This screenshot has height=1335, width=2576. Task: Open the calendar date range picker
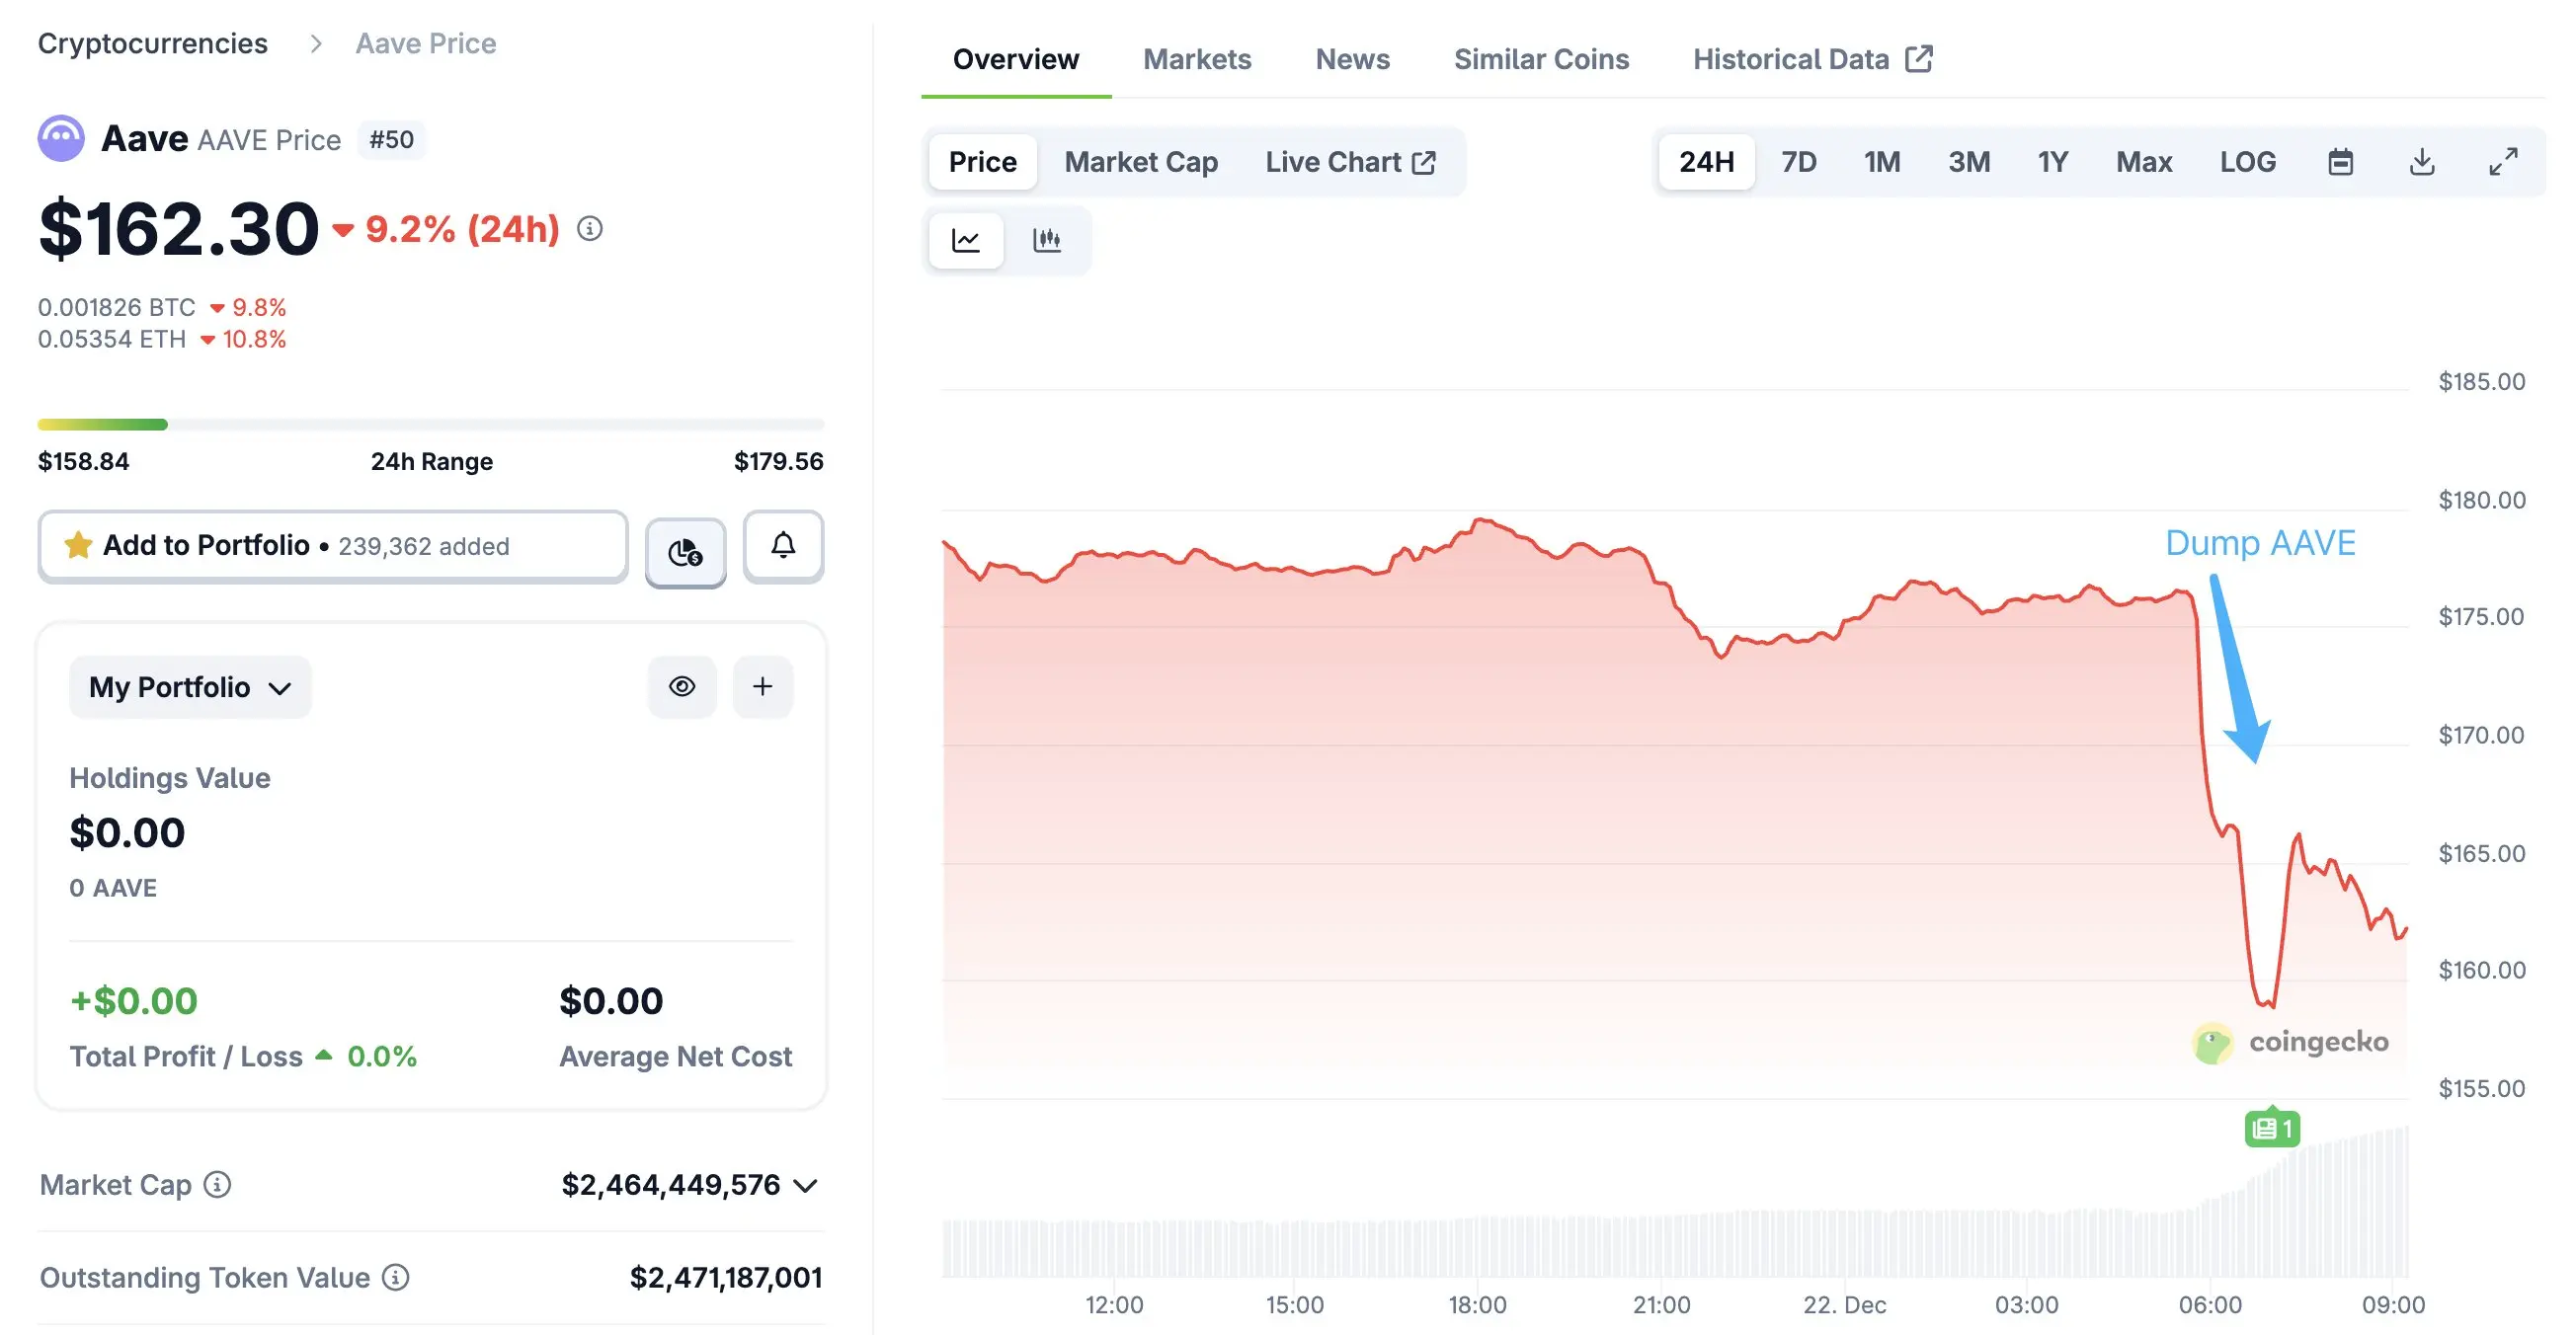click(2340, 162)
